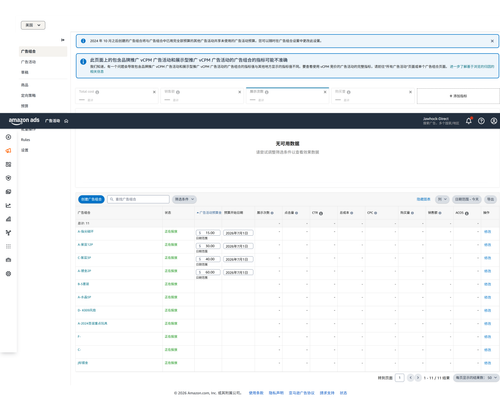Open the notifications bell
Viewport: 500px width, 401px height.
coord(469,121)
